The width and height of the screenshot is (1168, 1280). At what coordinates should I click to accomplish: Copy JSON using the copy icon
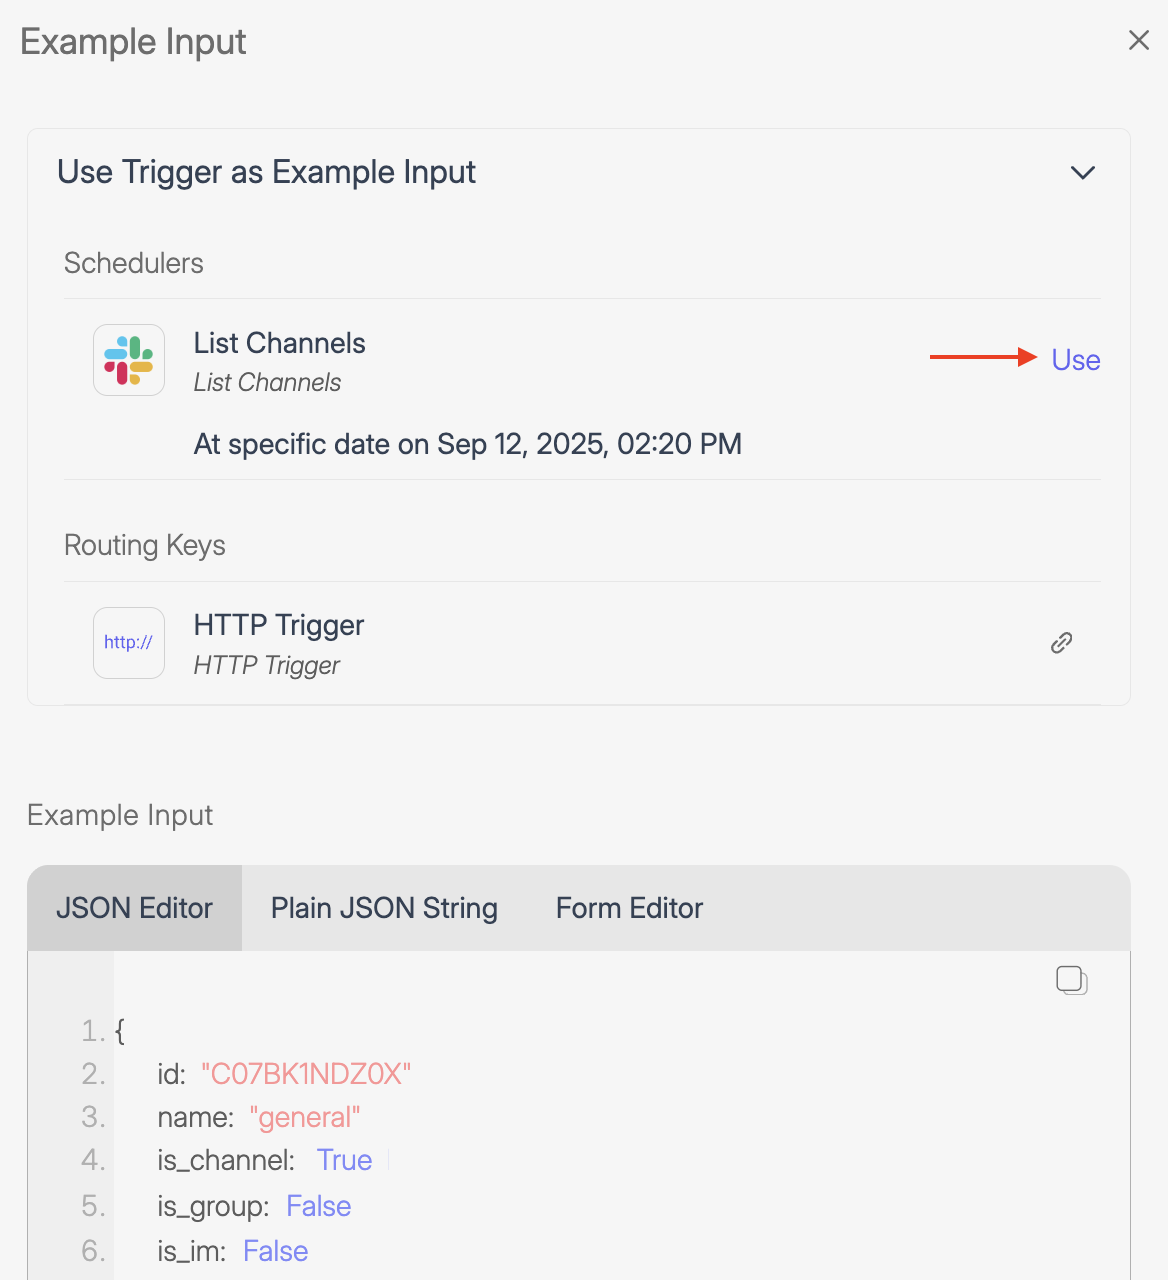pyautogui.click(x=1071, y=980)
